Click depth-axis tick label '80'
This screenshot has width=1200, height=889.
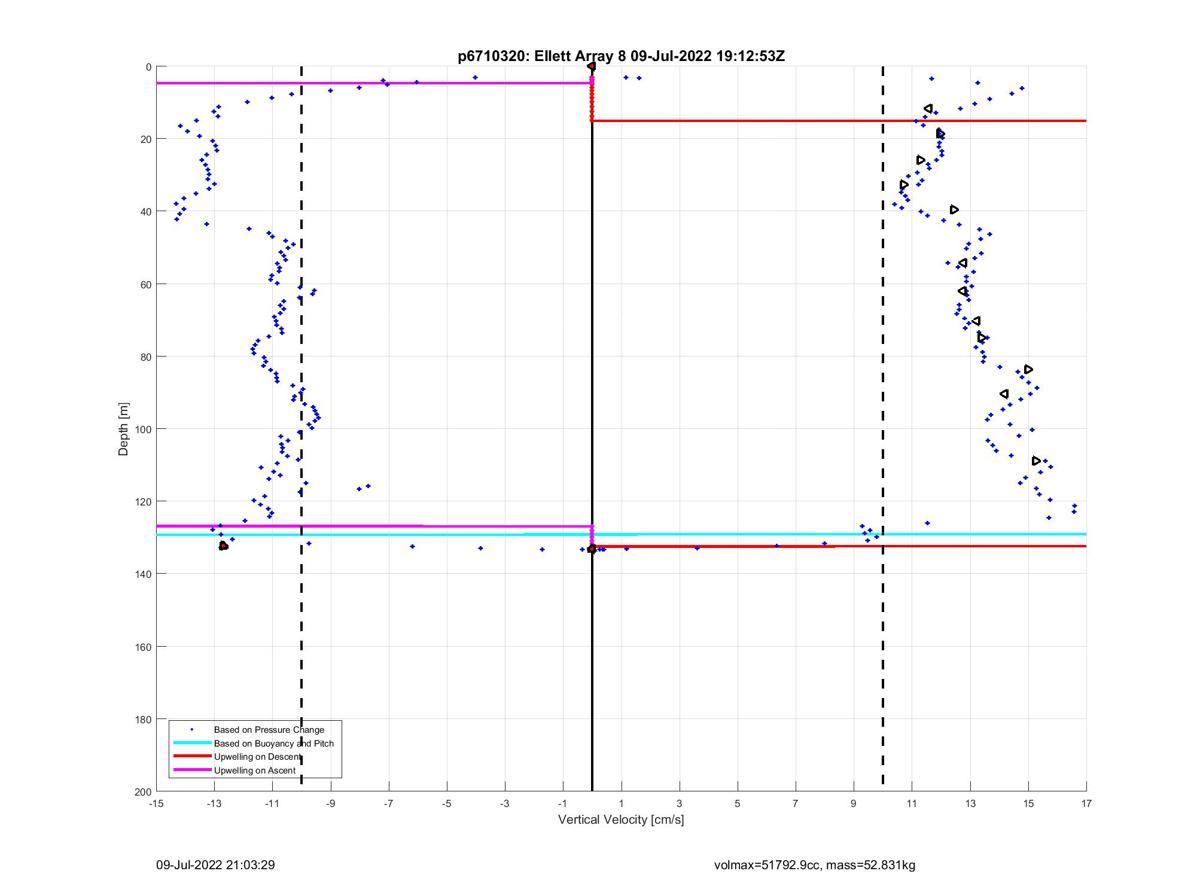click(145, 357)
